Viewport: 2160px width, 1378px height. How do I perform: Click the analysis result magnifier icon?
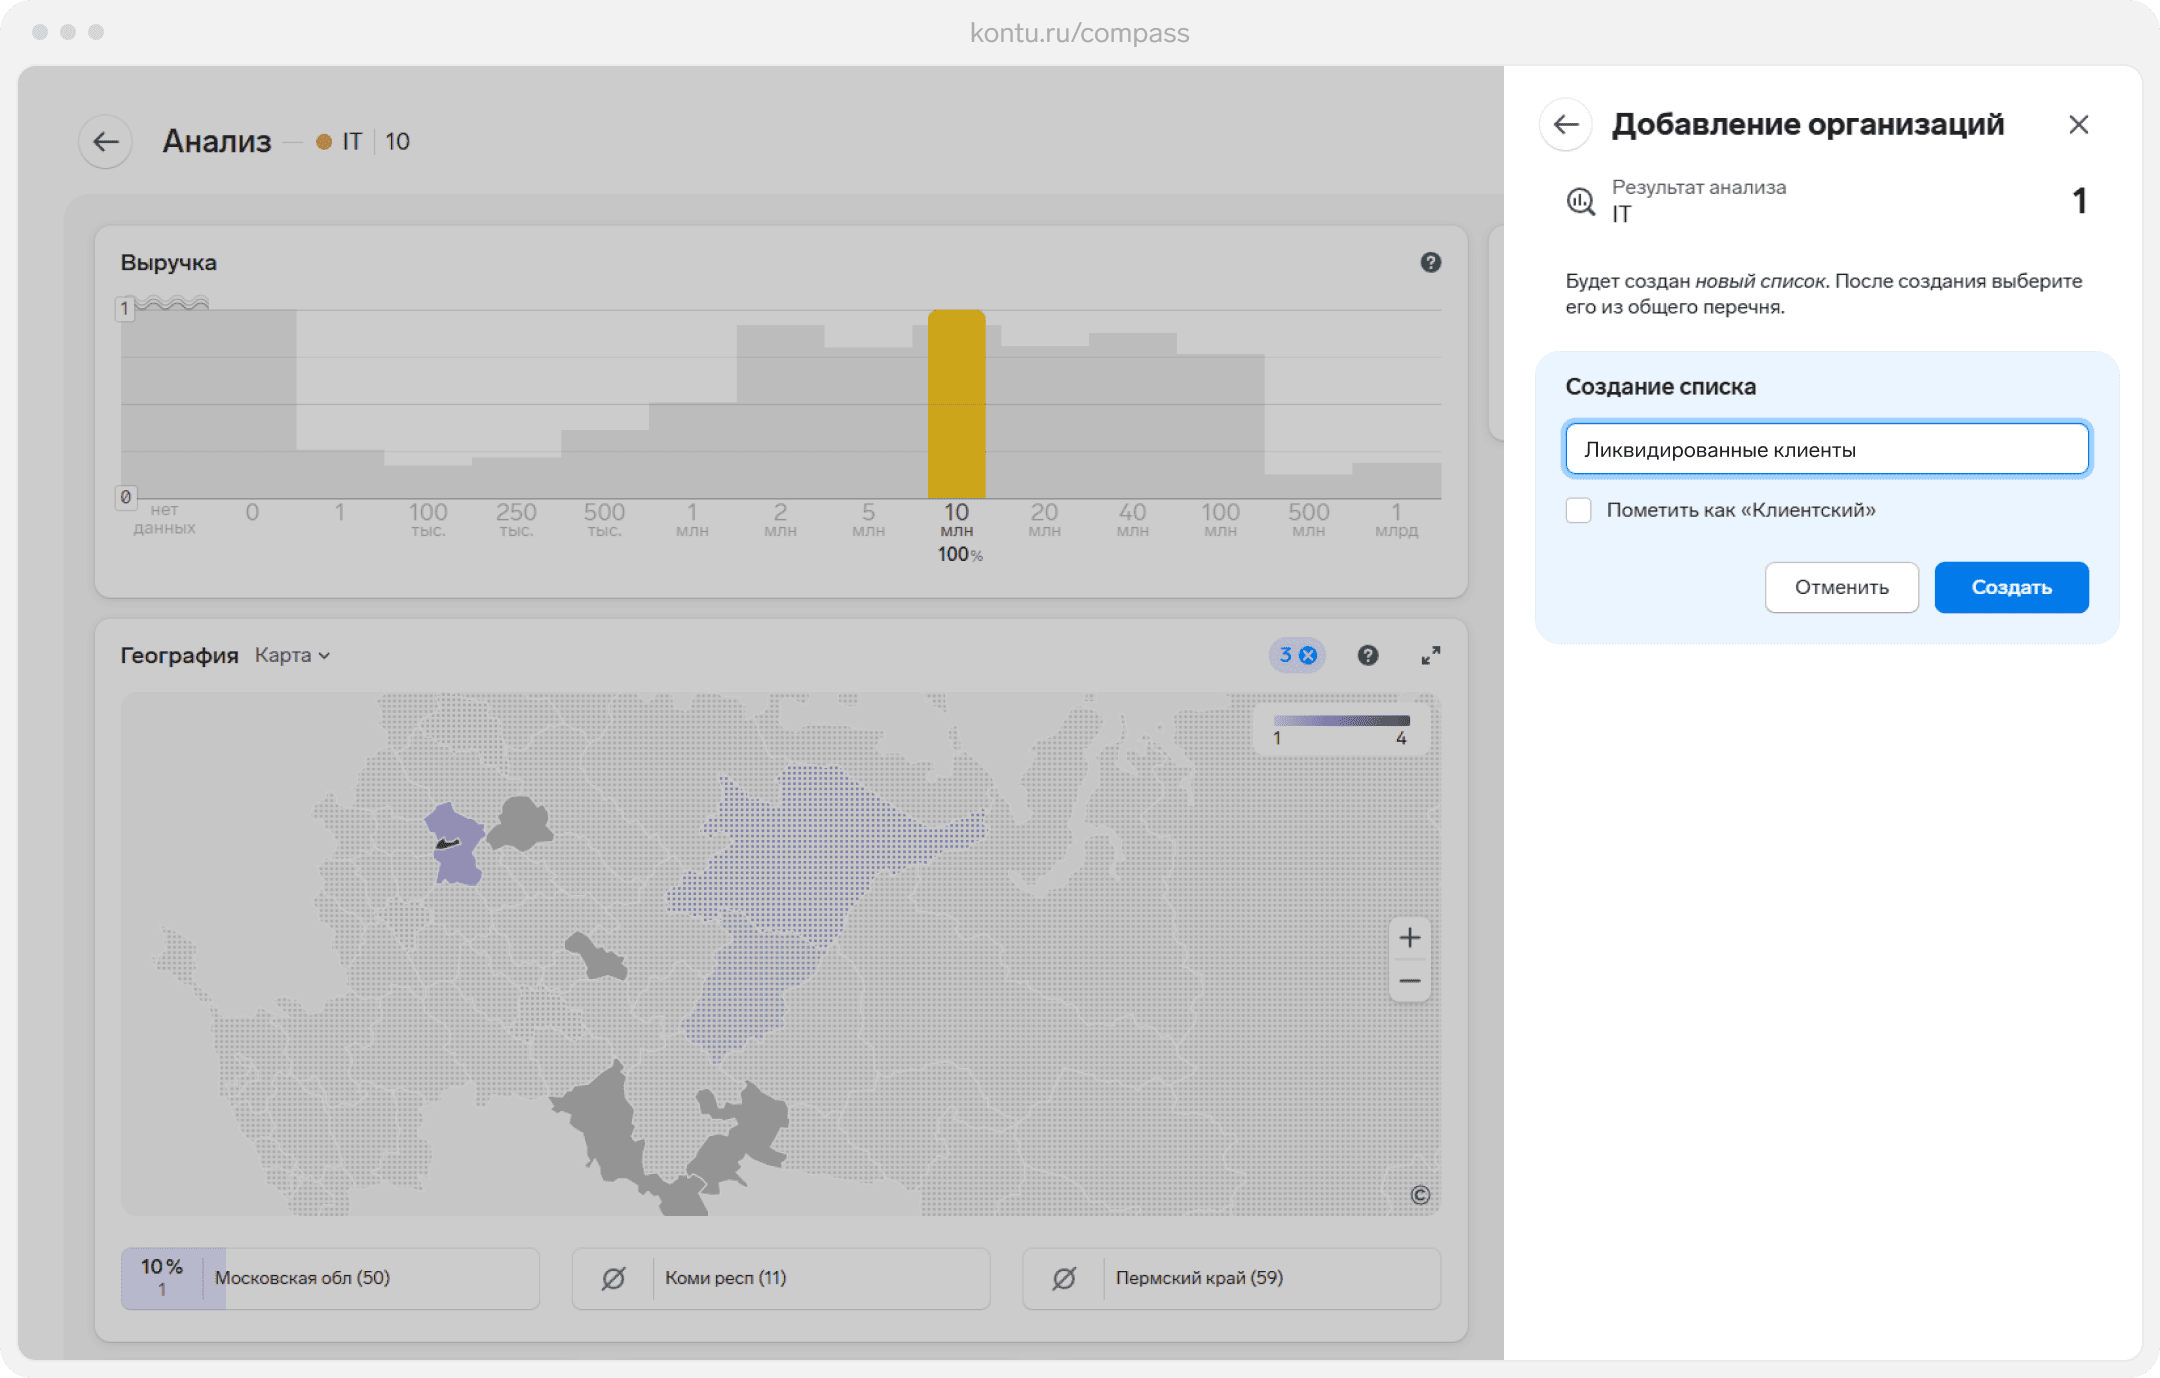coord(1581,201)
